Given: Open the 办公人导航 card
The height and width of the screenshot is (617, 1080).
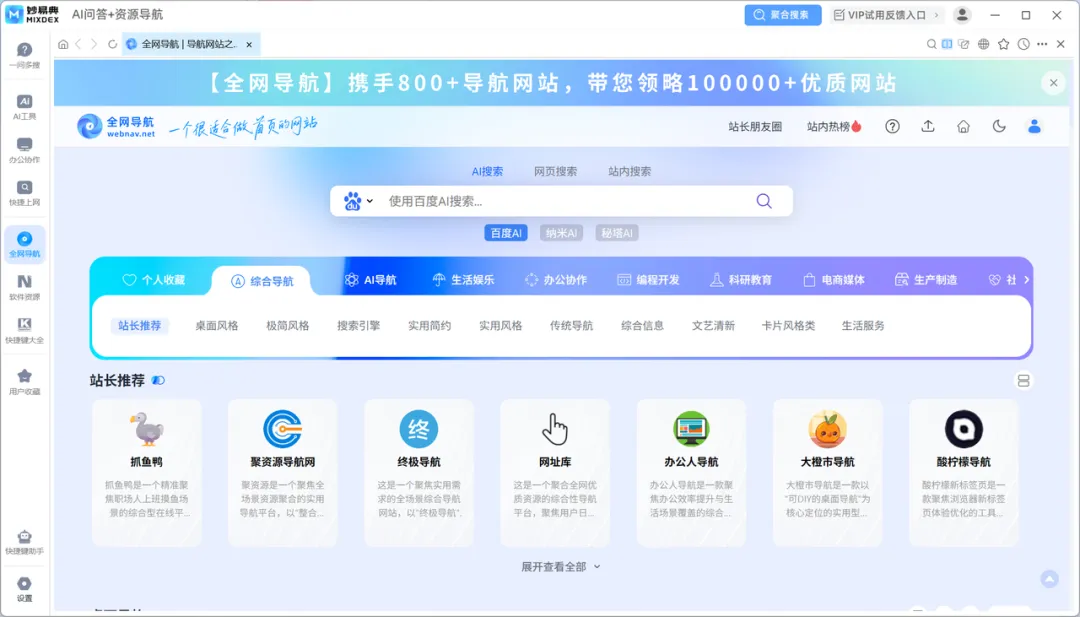Looking at the screenshot, I should pos(691,472).
